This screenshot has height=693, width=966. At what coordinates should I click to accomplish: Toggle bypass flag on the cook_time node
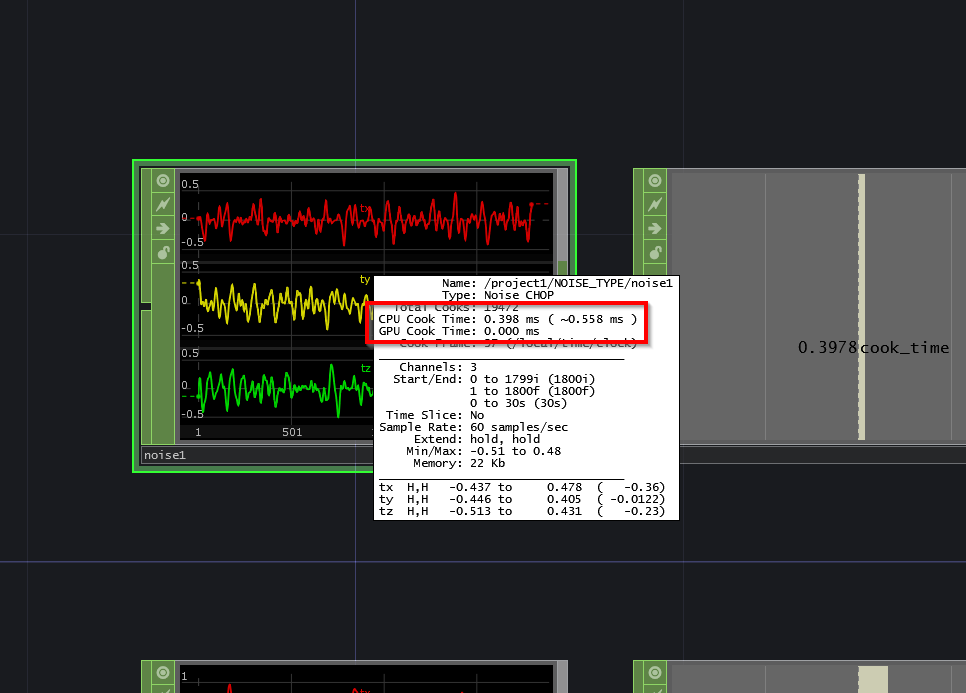point(655,205)
